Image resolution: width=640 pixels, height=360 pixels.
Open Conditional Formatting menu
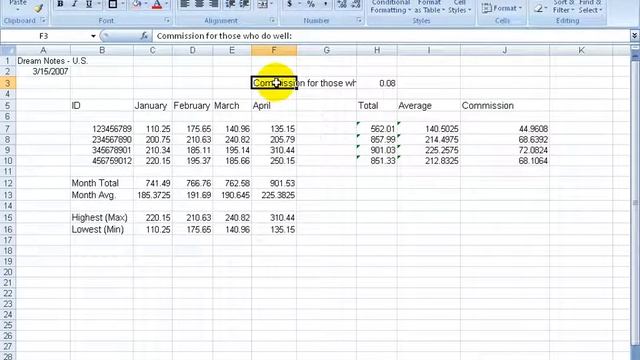click(x=390, y=7)
